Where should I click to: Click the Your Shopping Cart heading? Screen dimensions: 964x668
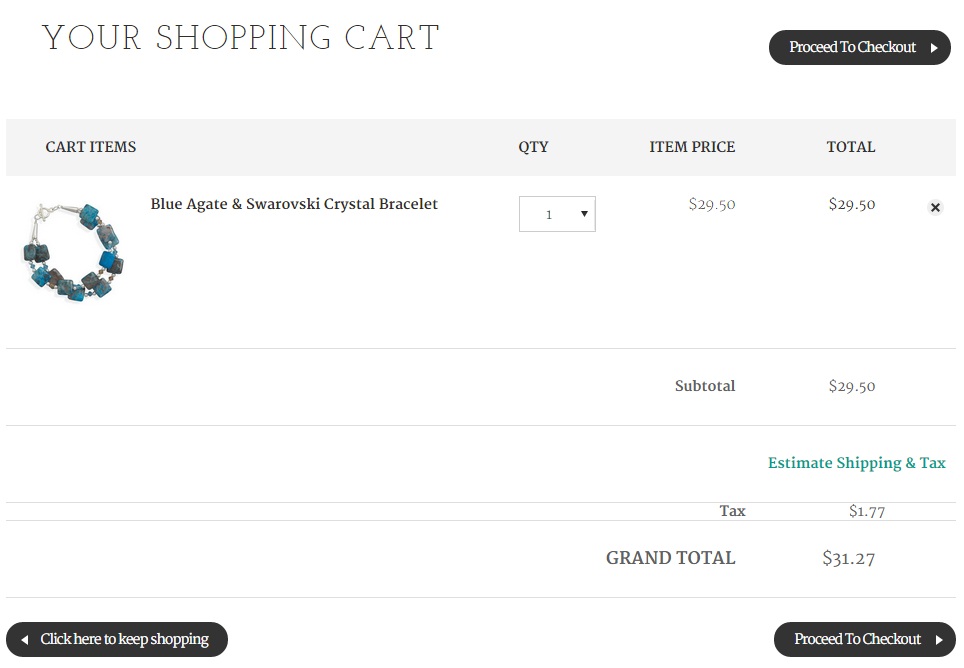[241, 39]
